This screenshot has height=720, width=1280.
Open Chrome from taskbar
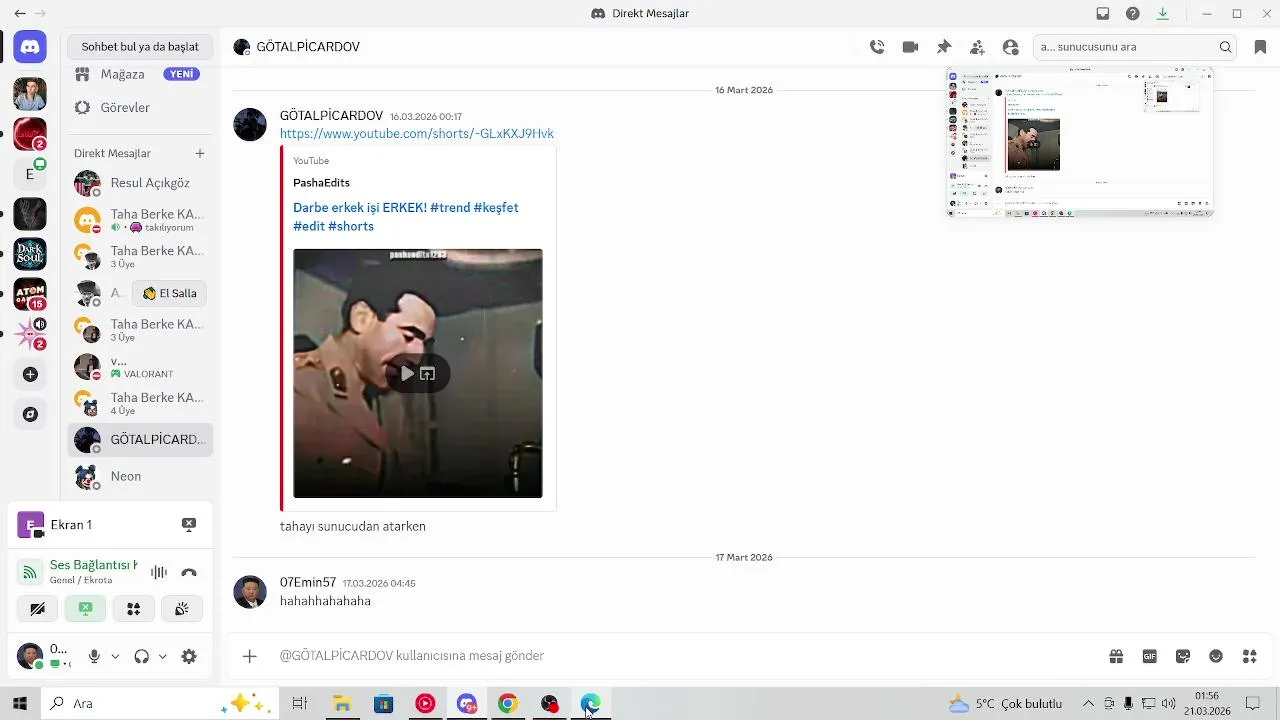508,704
